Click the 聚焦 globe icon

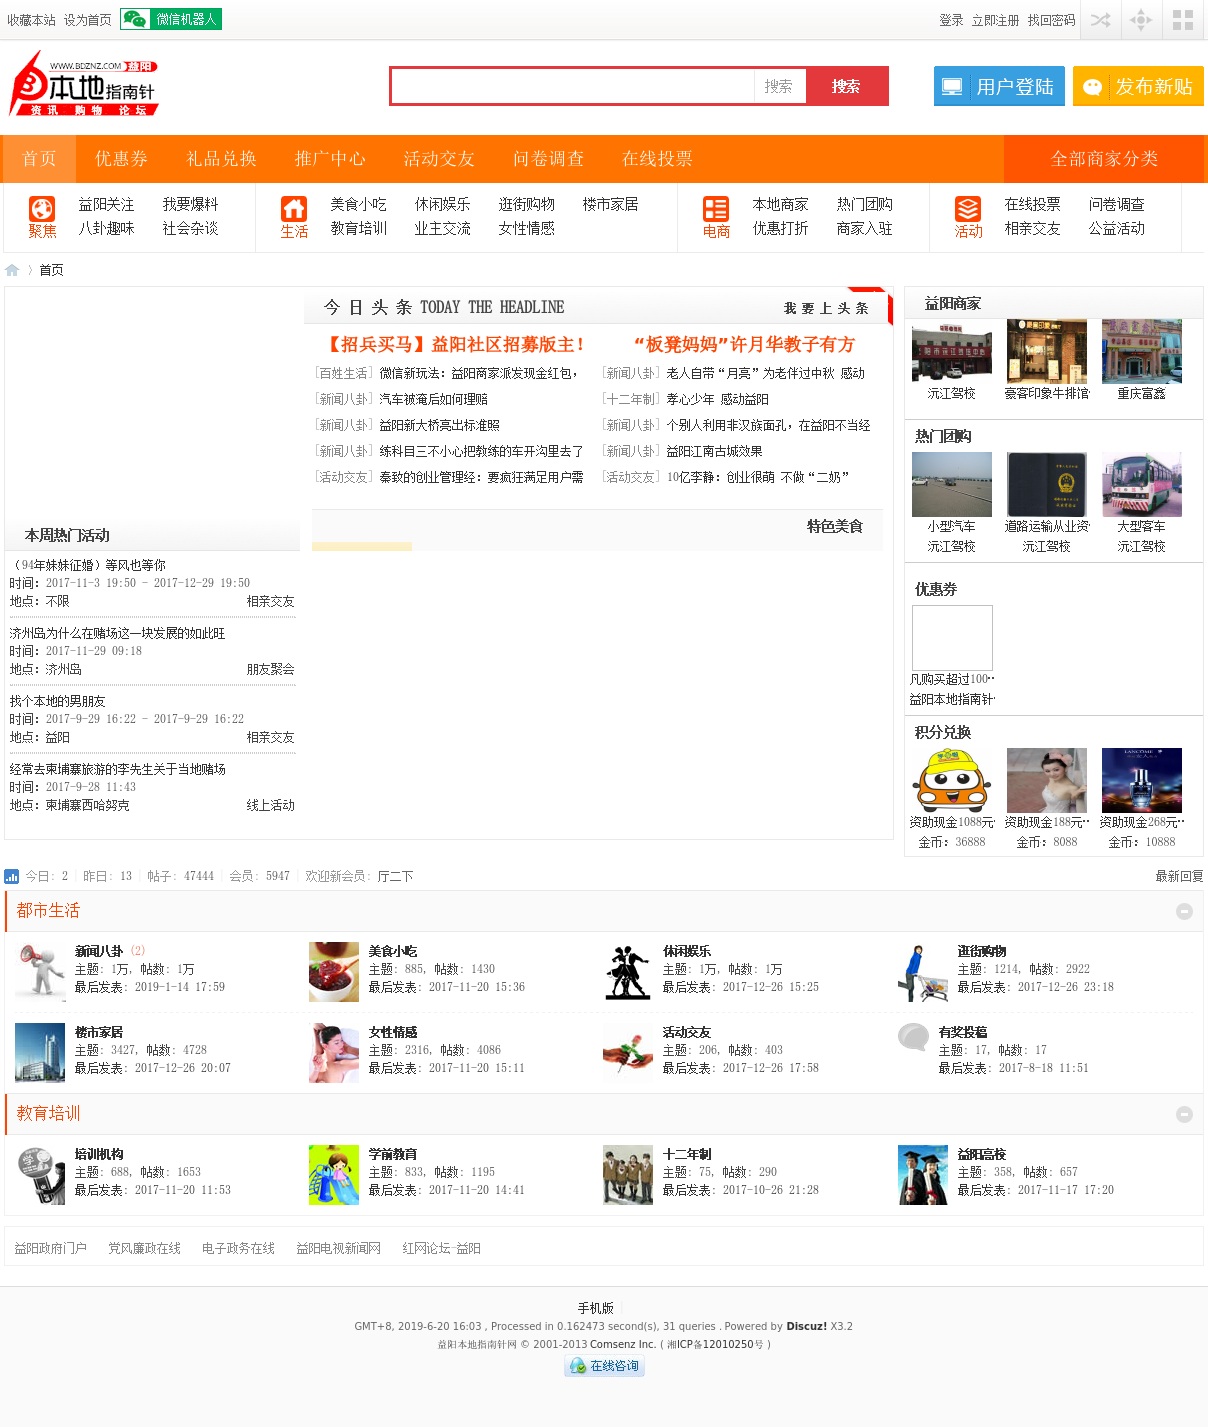coord(42,209)
